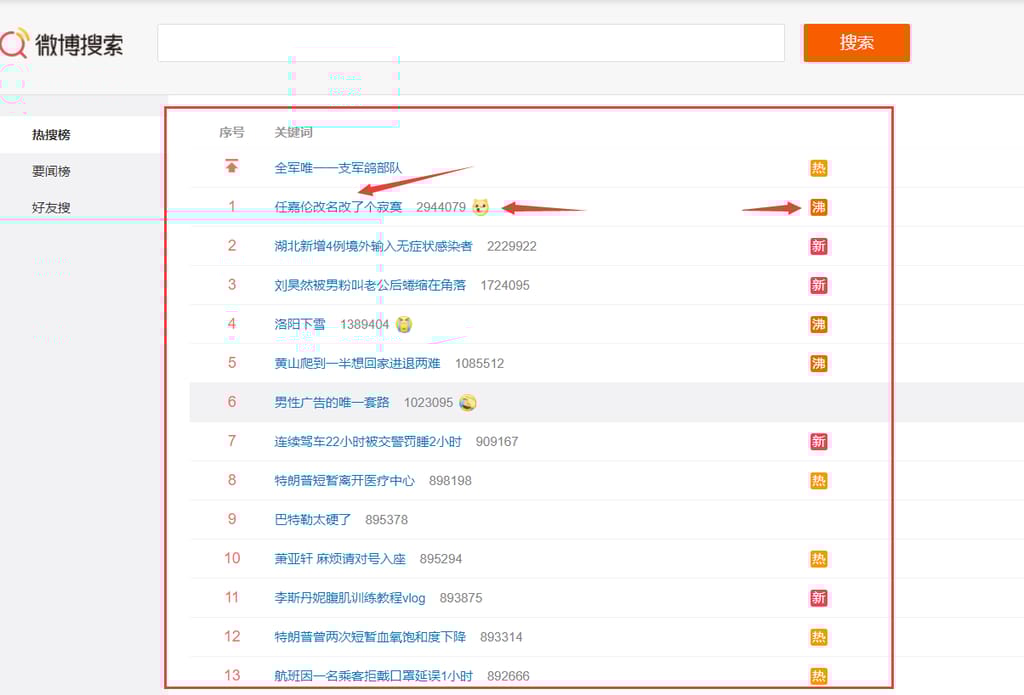Open topic 巴特勒太硬了
Image resolution: width=1024 pixels, height=695 pixels.
coord(312,520)
